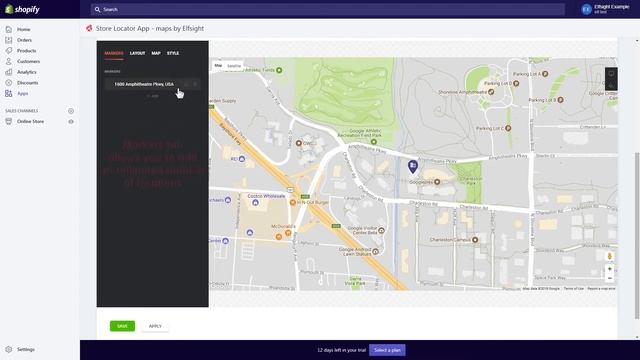
Task: Open the Orders section
Action: click(x=24, y=40)
